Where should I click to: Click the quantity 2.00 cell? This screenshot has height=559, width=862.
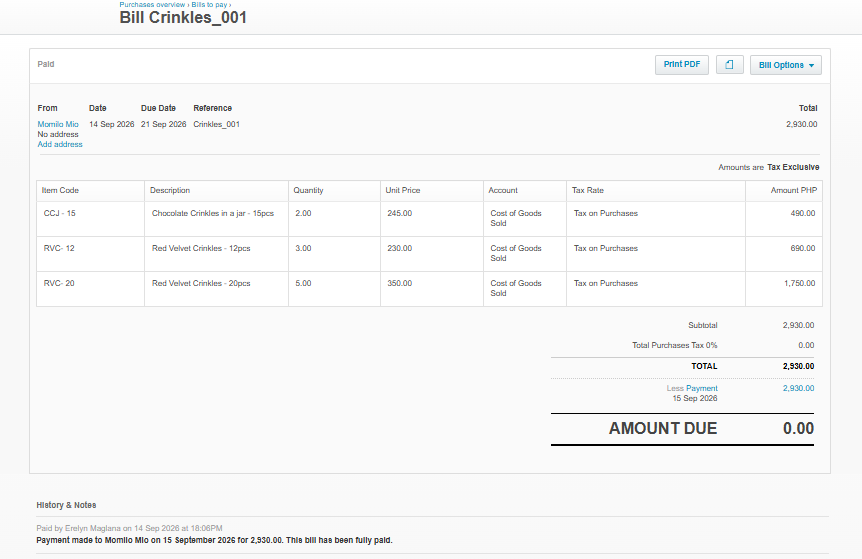334,219
